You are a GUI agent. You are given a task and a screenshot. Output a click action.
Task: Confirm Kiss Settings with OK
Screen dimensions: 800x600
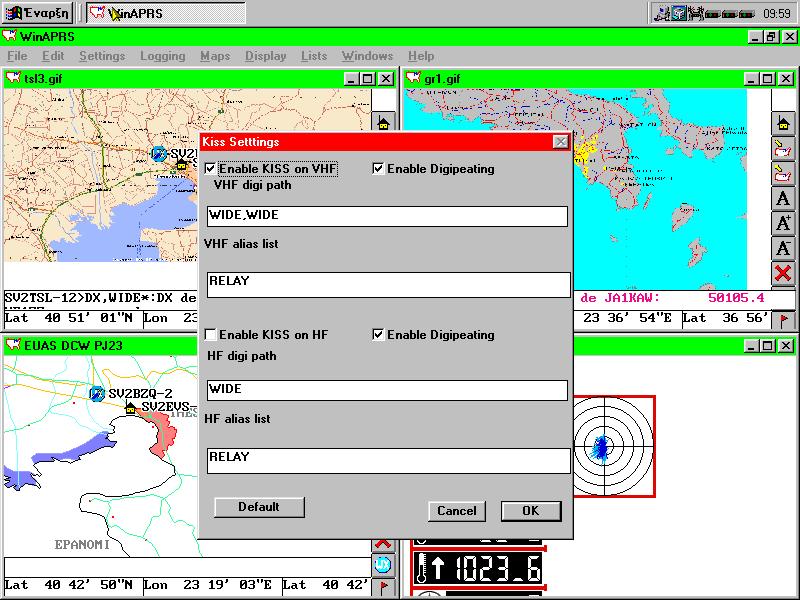pyautogui.click(x=531, y=511)
